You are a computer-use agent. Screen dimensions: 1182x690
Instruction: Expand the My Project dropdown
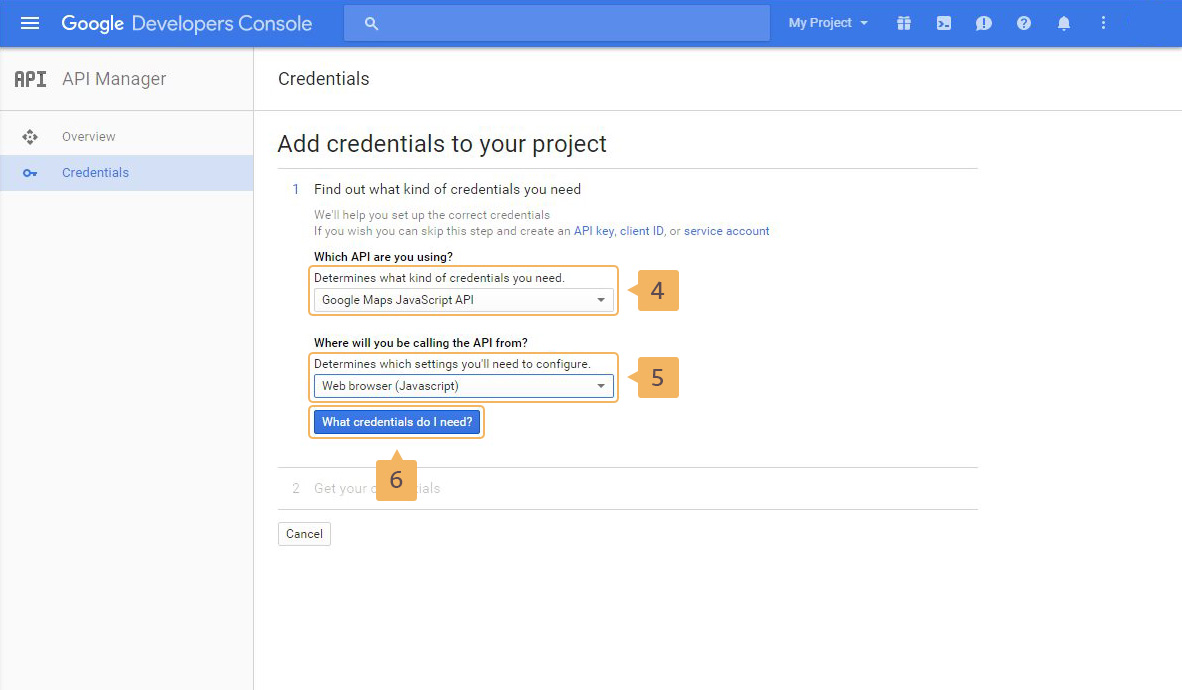pyautogui.click(x=828, y=23)
